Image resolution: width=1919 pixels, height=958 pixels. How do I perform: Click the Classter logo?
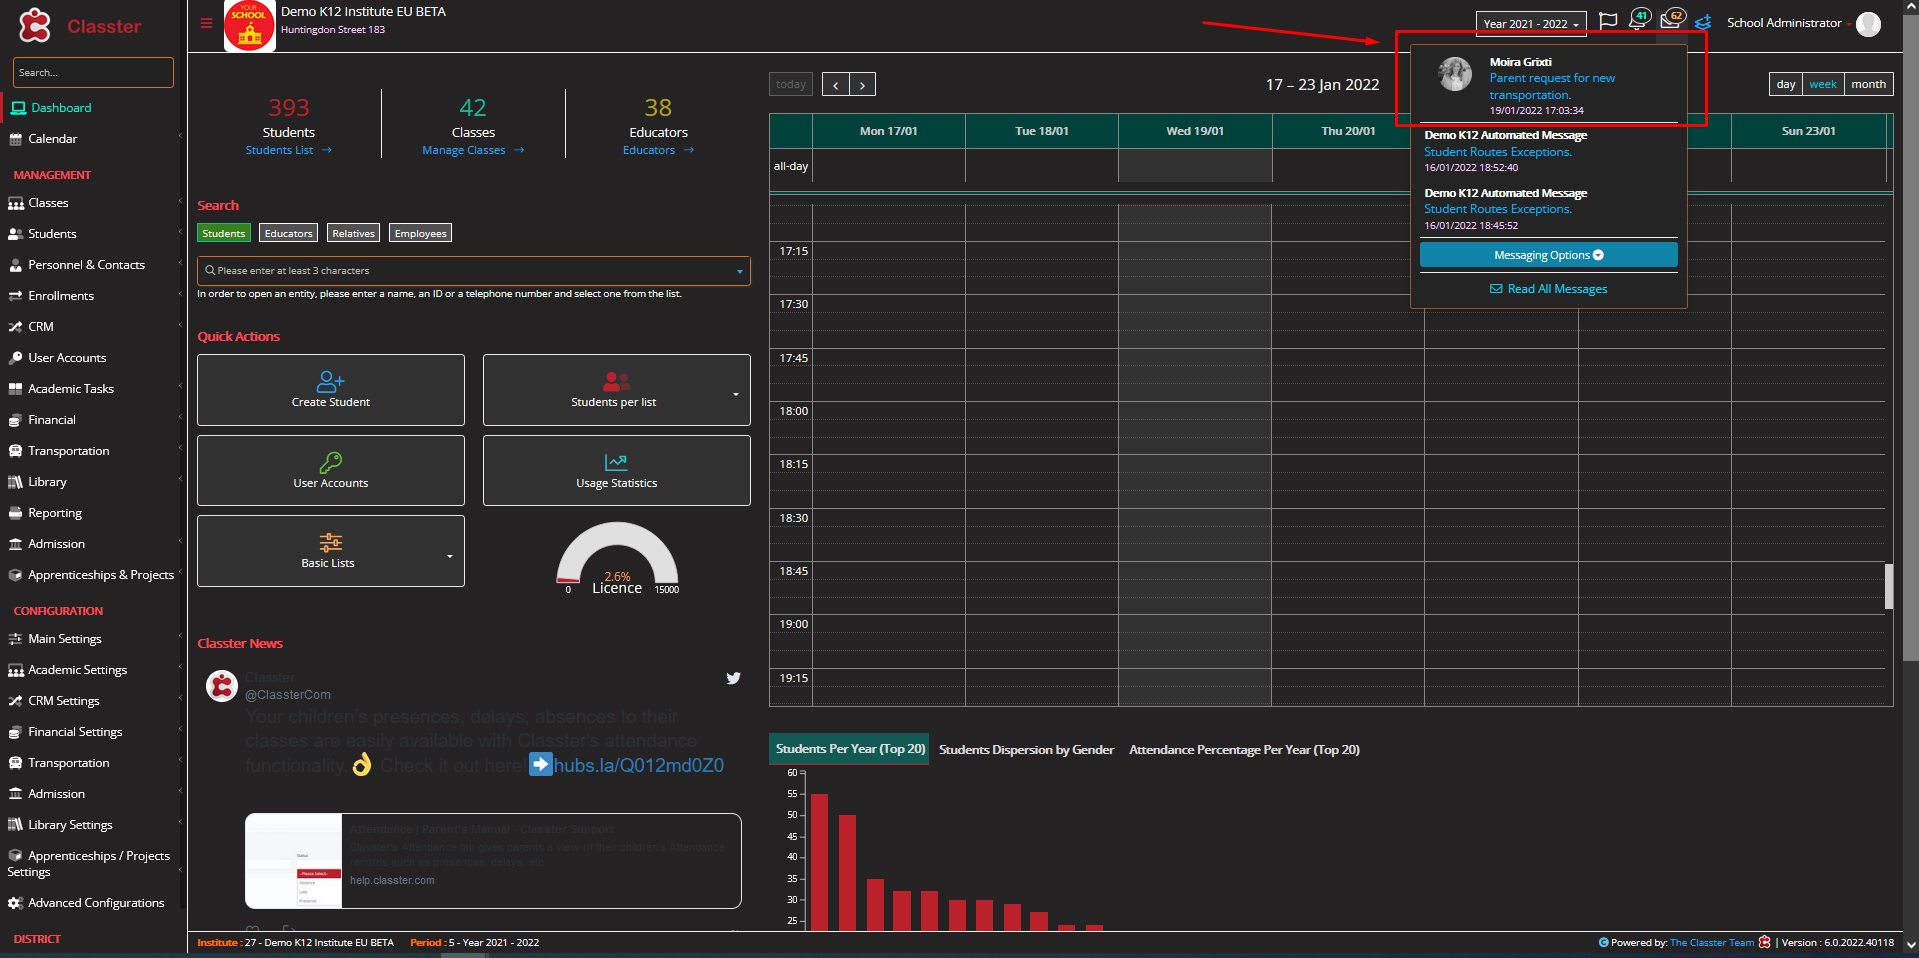80,26
